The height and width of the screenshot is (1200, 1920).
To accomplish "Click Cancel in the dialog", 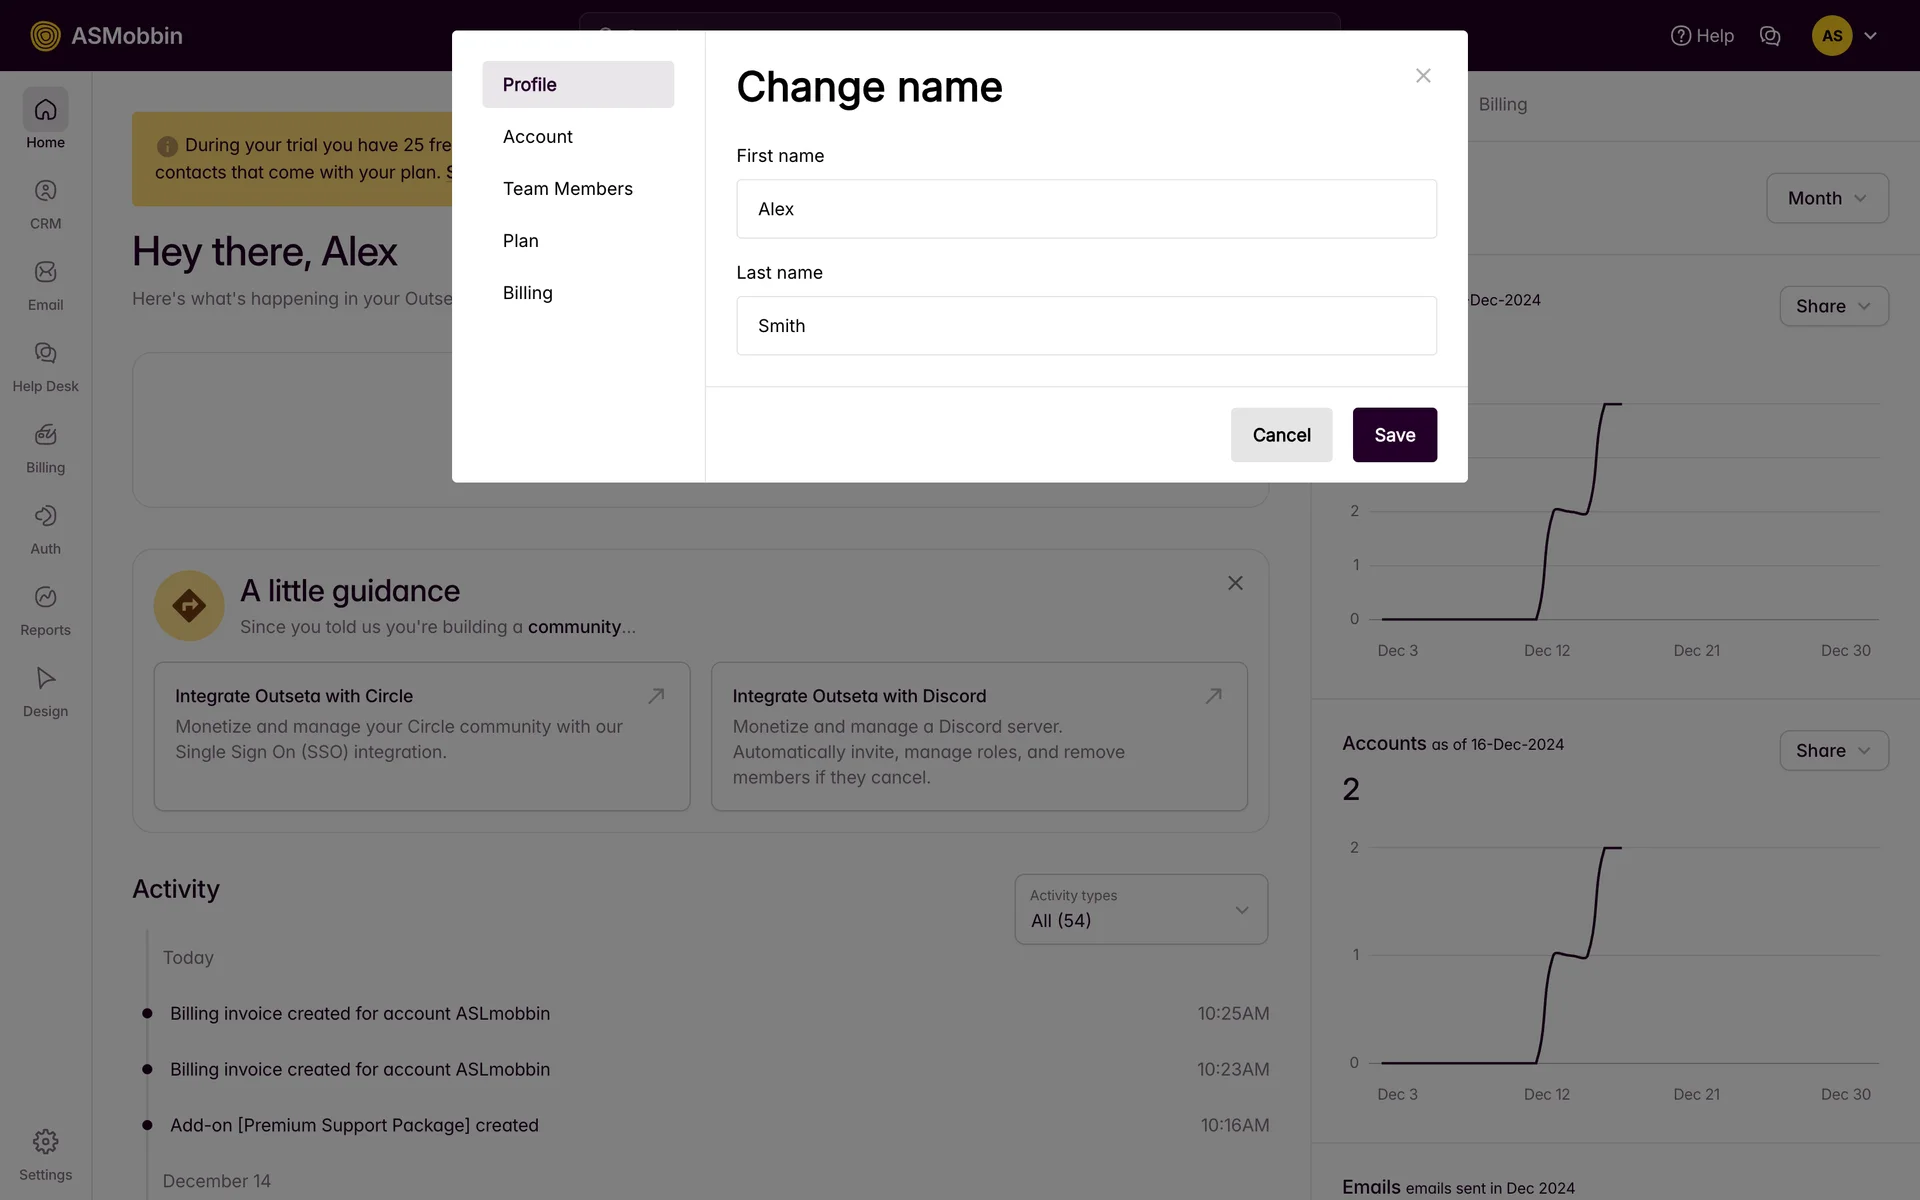I will click(1280, 435).
